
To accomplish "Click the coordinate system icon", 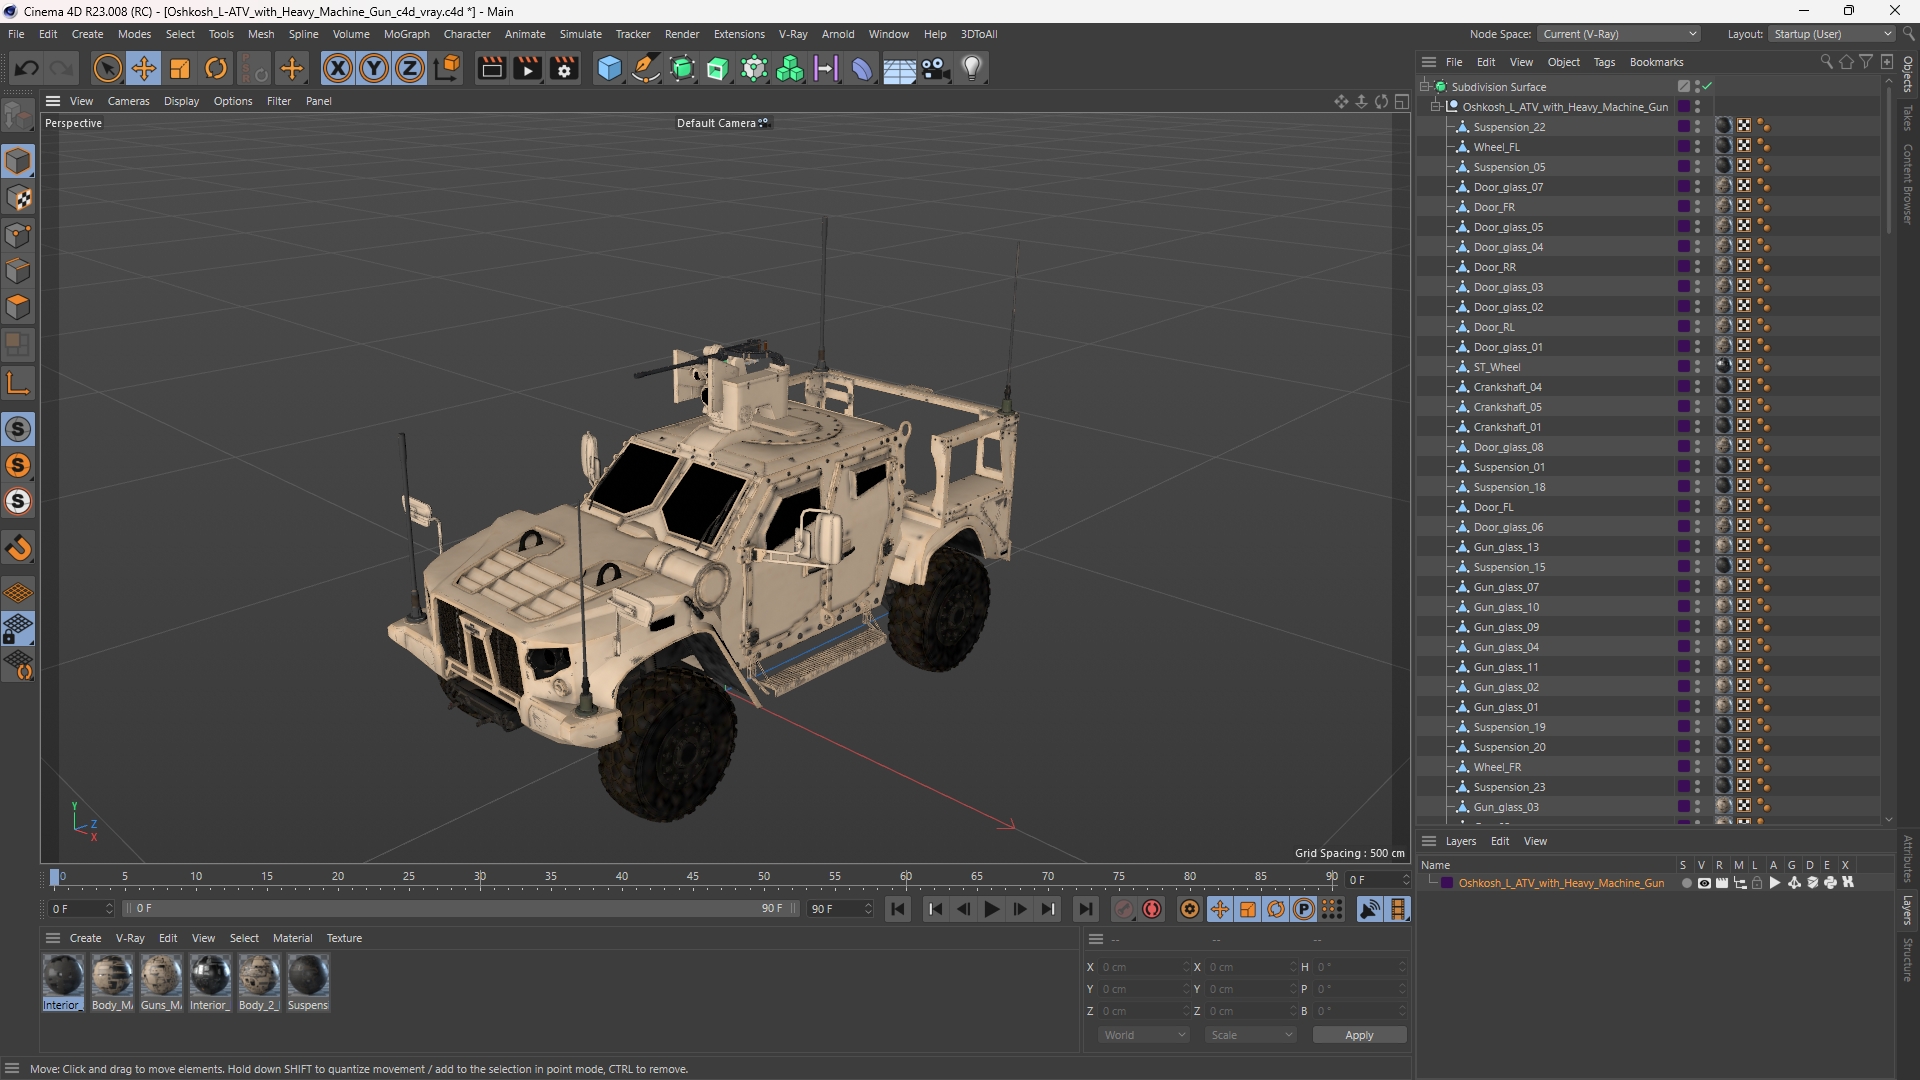I will pos(449,68).
